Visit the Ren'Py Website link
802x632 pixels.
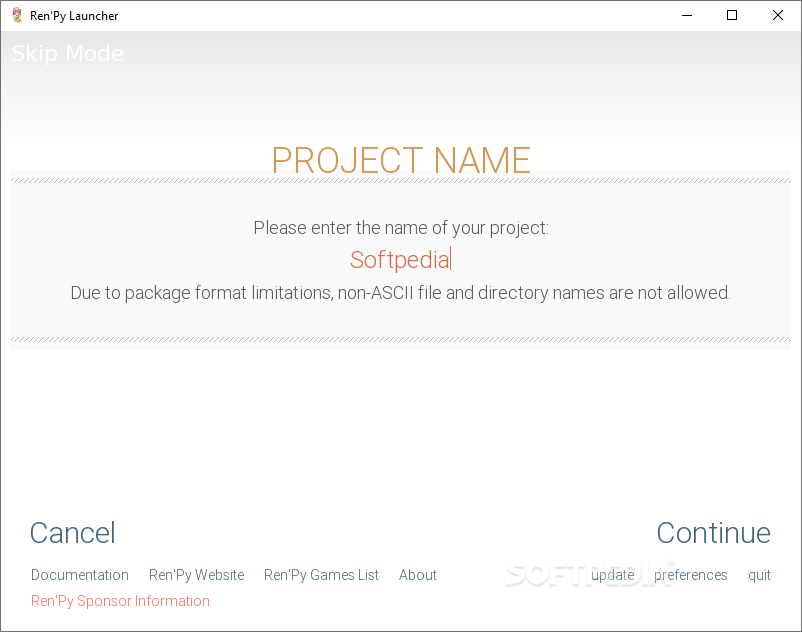[x=196, y=575]
